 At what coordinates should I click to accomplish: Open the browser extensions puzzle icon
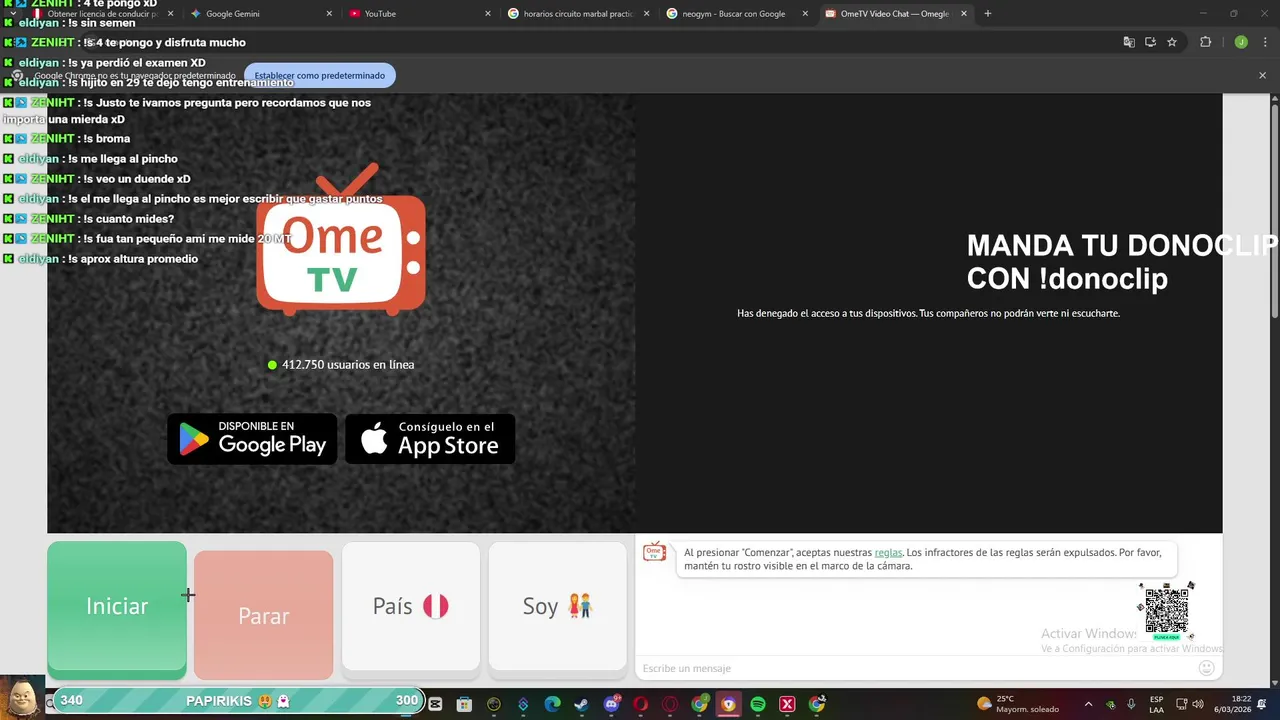tap(1205, 42)
